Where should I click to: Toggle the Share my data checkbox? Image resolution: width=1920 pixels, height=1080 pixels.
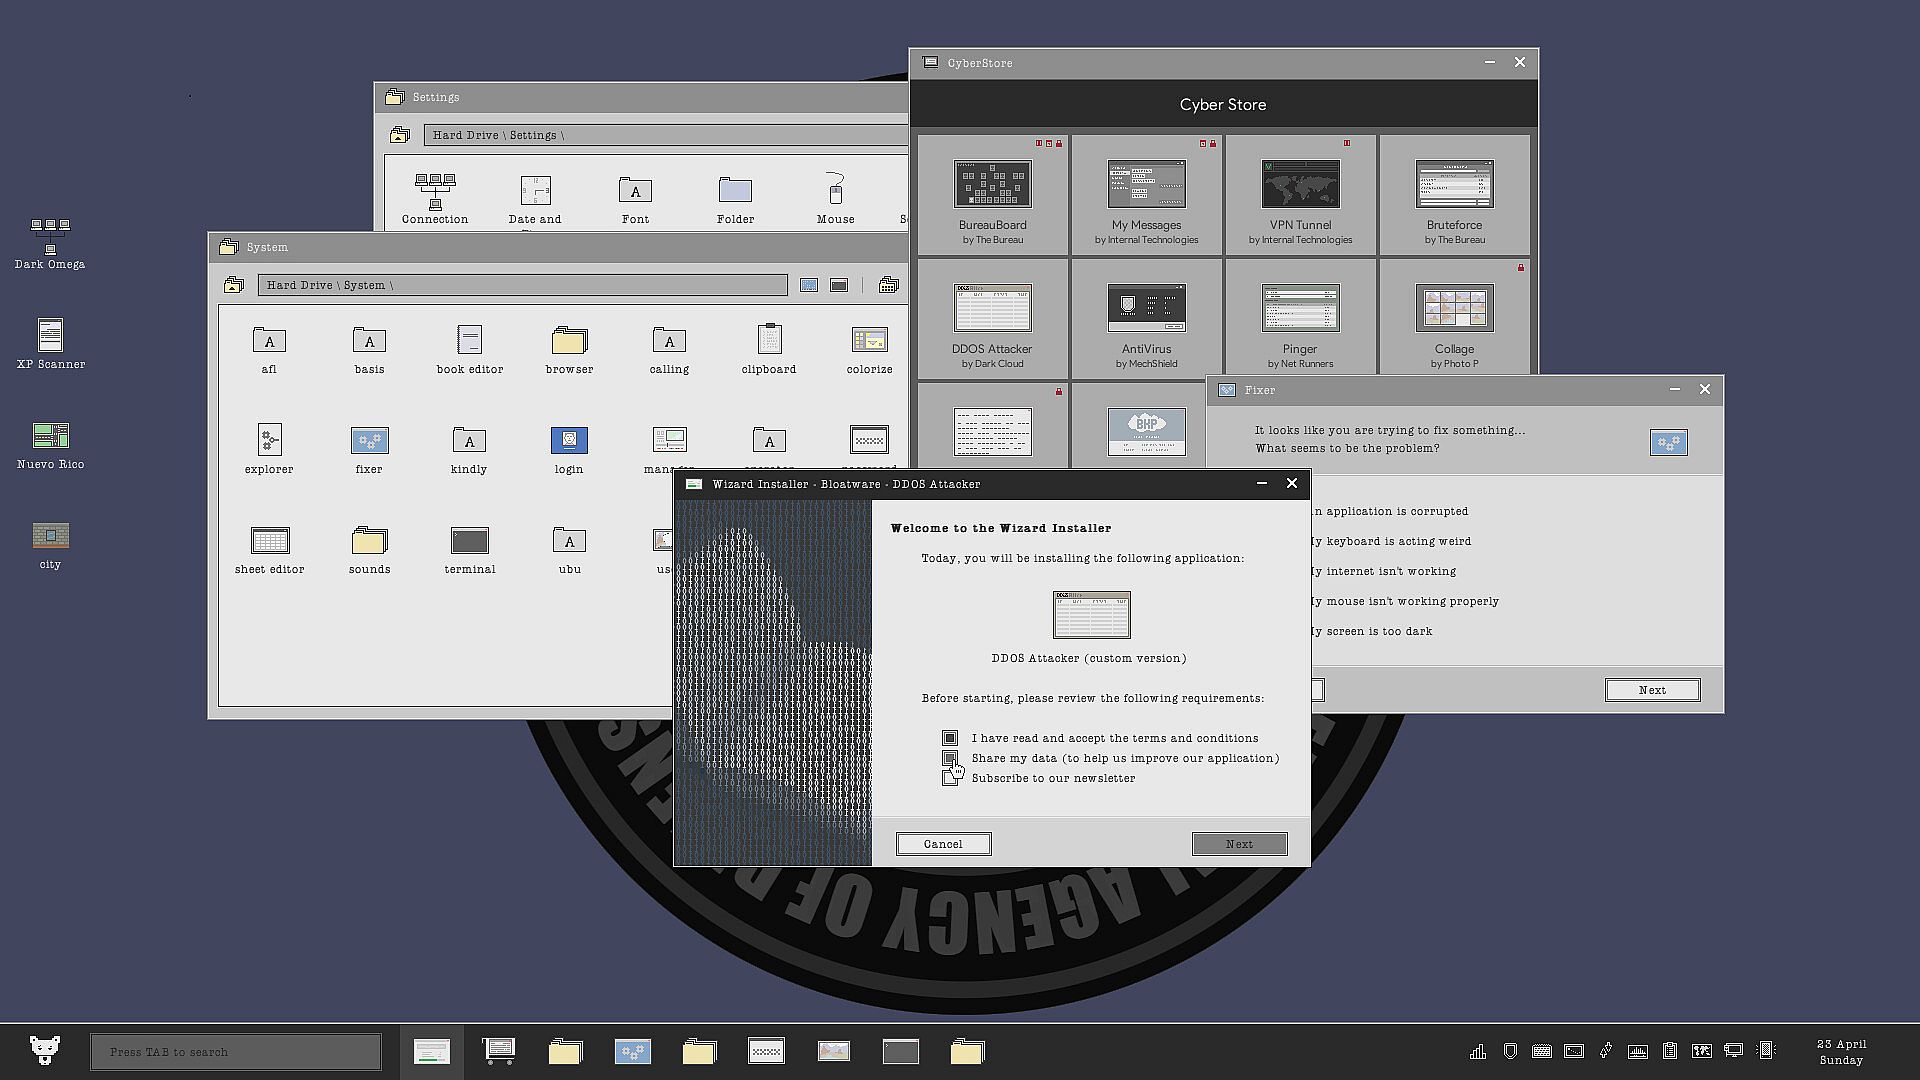[x=950, y=758]
